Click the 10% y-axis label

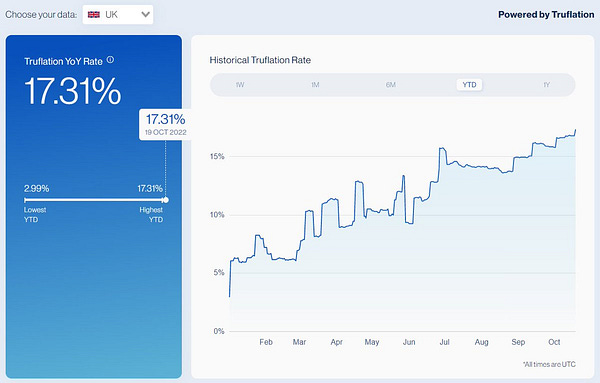pos(217,215)
